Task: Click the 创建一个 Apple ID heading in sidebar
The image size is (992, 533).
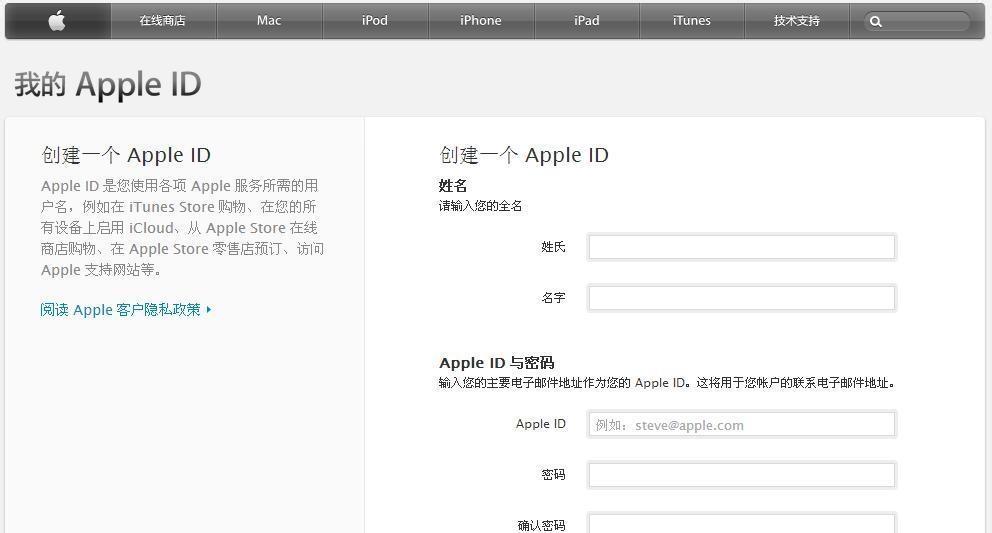Action: [126, 155]
